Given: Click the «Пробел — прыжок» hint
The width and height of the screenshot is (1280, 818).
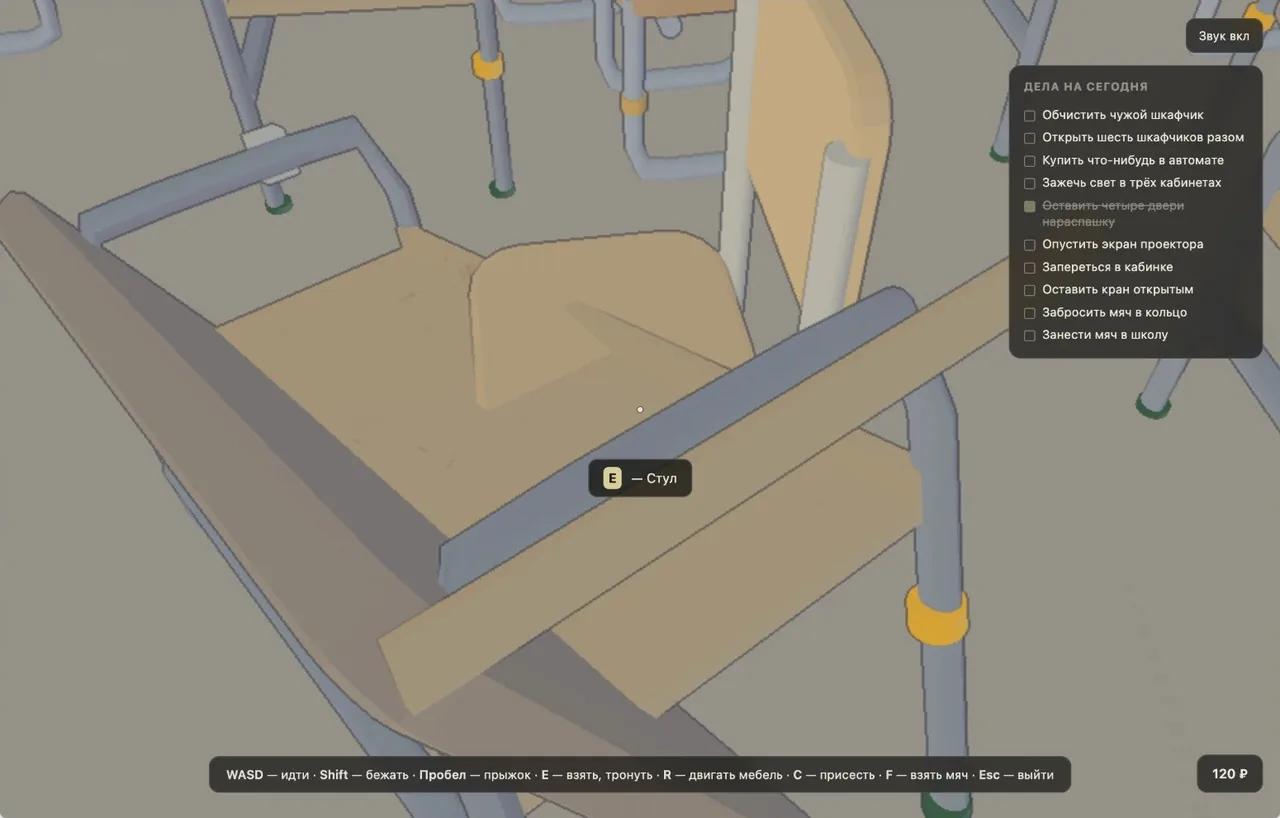Looking at the screenshot, I should click(x=475, y=775).
